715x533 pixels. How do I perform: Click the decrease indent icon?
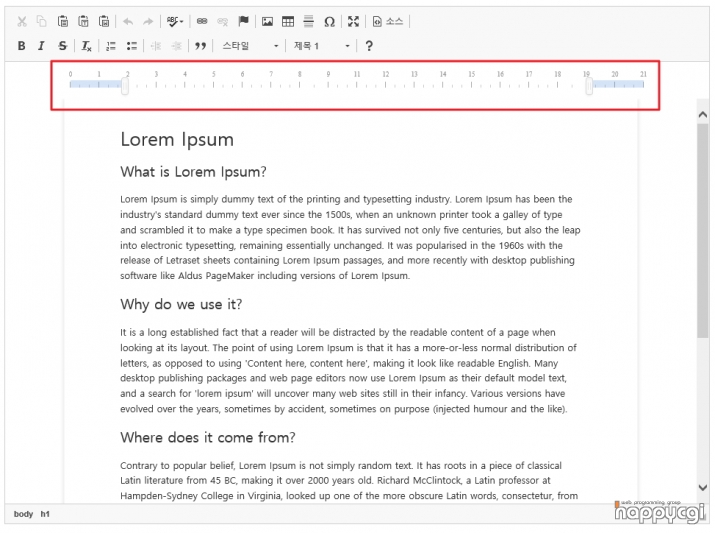coord(155,46)
